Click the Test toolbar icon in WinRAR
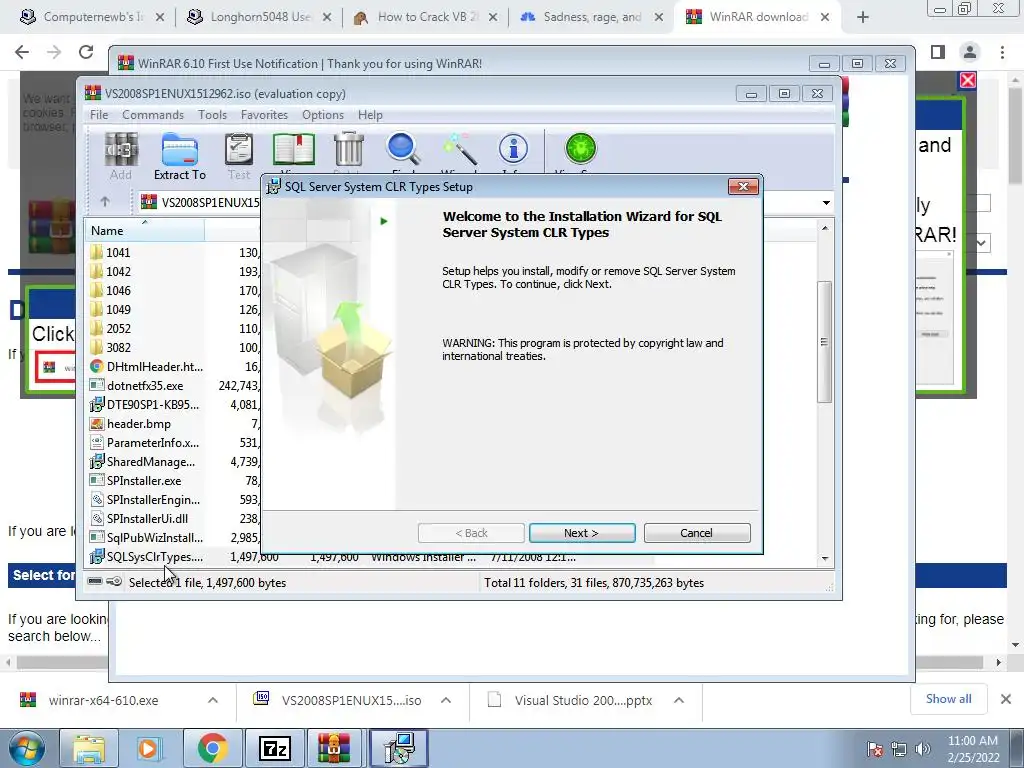The height and width of the screenshot is (768, 1024). [x=238, y=155]
